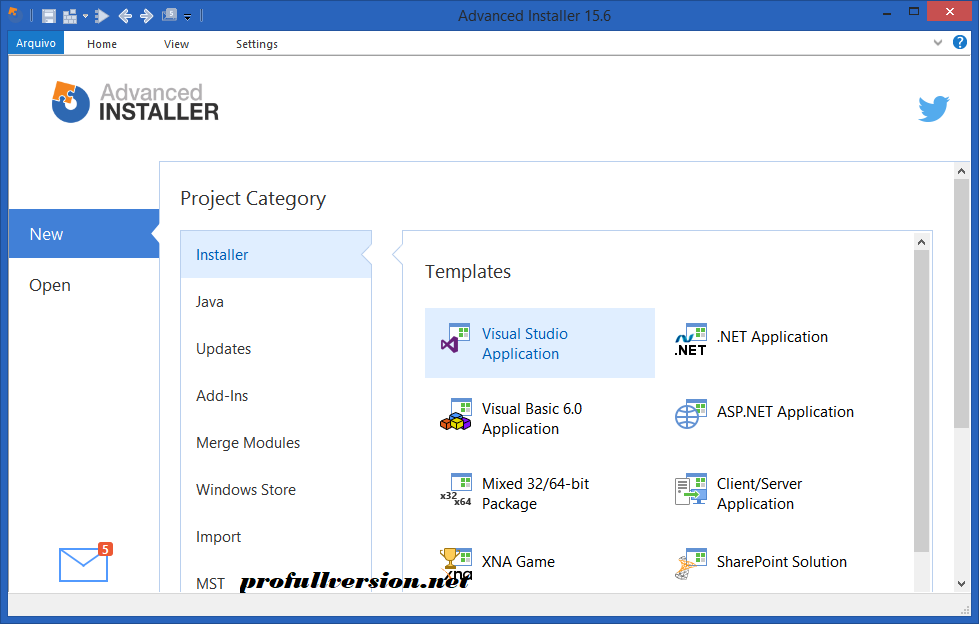The height and width of the screenshot is (624, 979).
Task: Customize the quick access toolbar dropdown
Action: click(x=187, y=15)
